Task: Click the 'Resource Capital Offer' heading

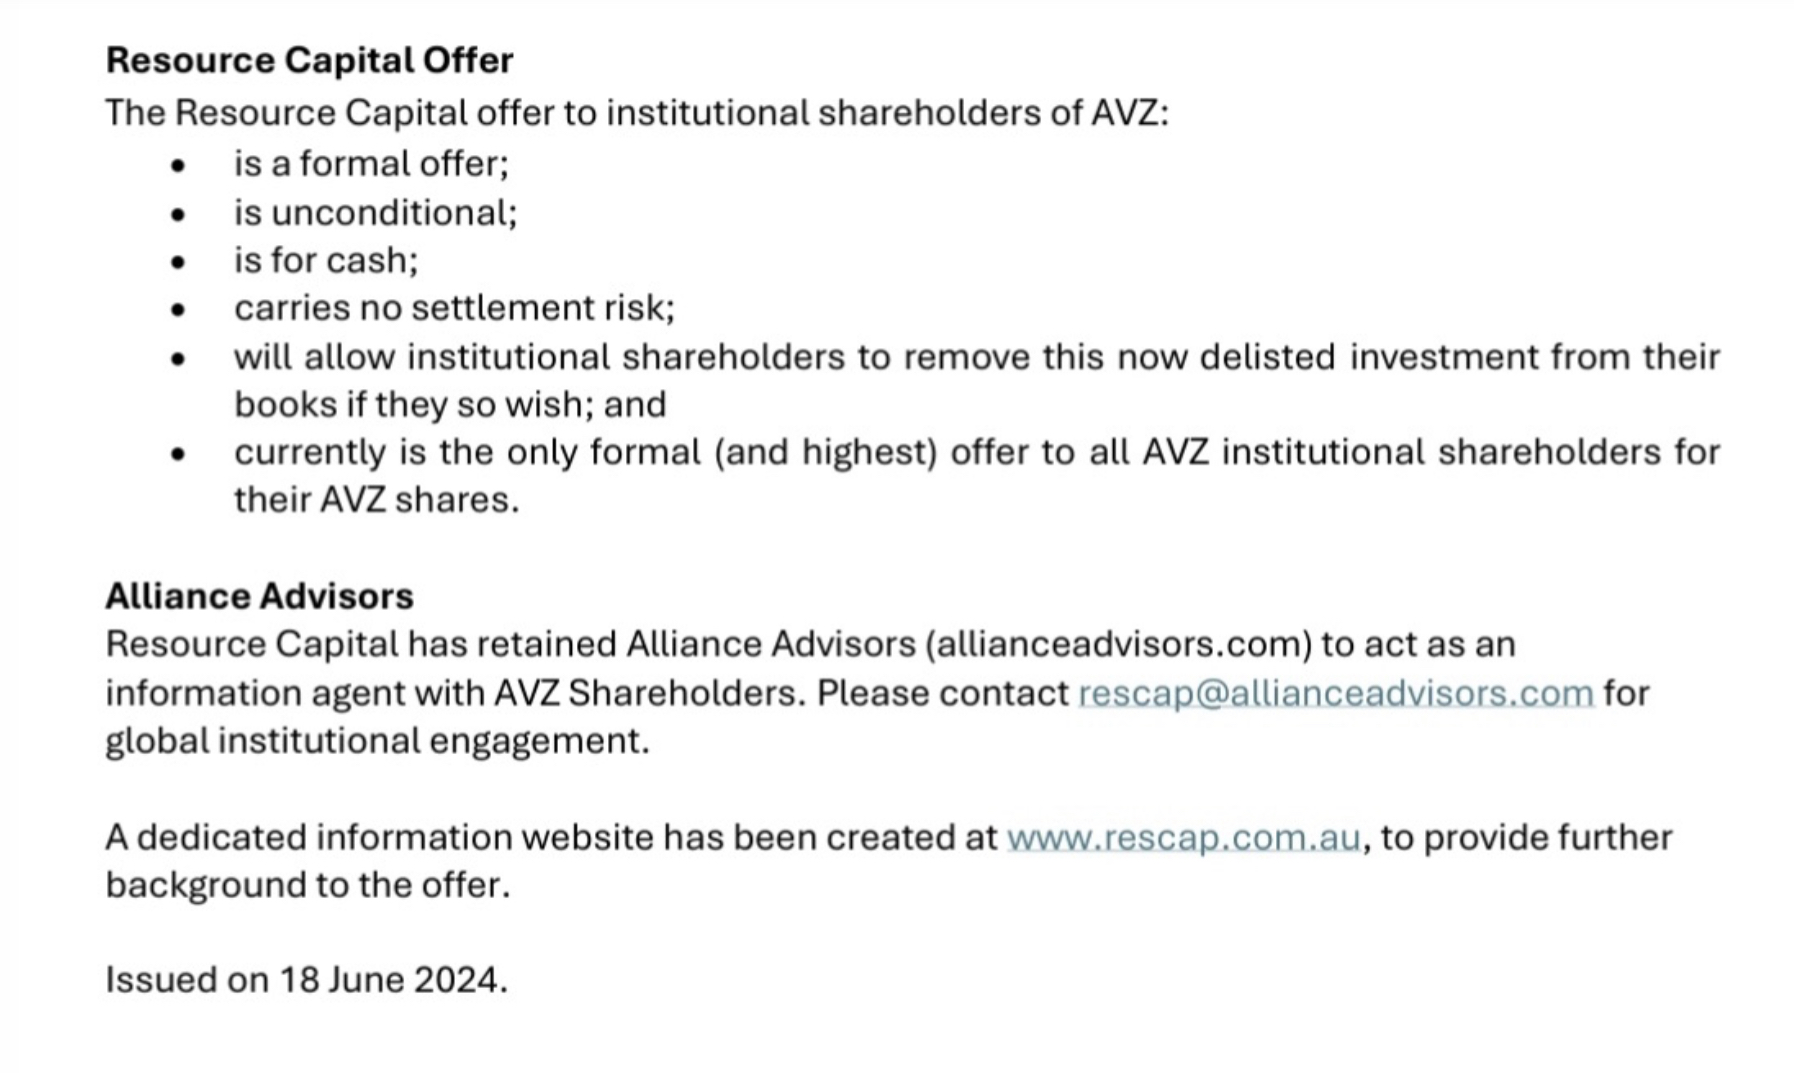Action: 309,60
